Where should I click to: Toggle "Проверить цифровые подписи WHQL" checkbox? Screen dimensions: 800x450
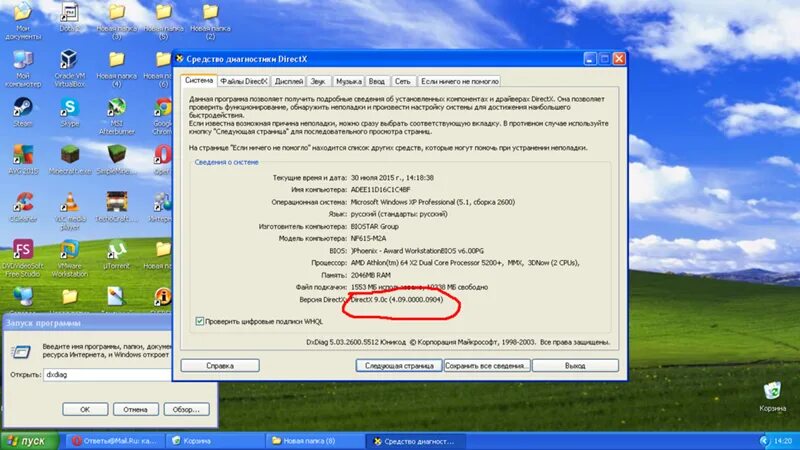(x=199, y=321)
